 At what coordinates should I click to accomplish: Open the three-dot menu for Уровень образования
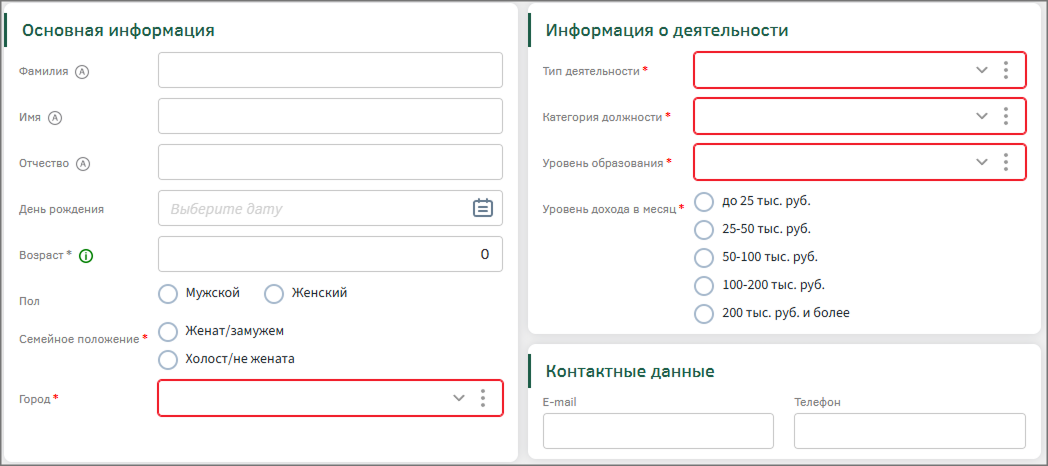(1006, 162)
